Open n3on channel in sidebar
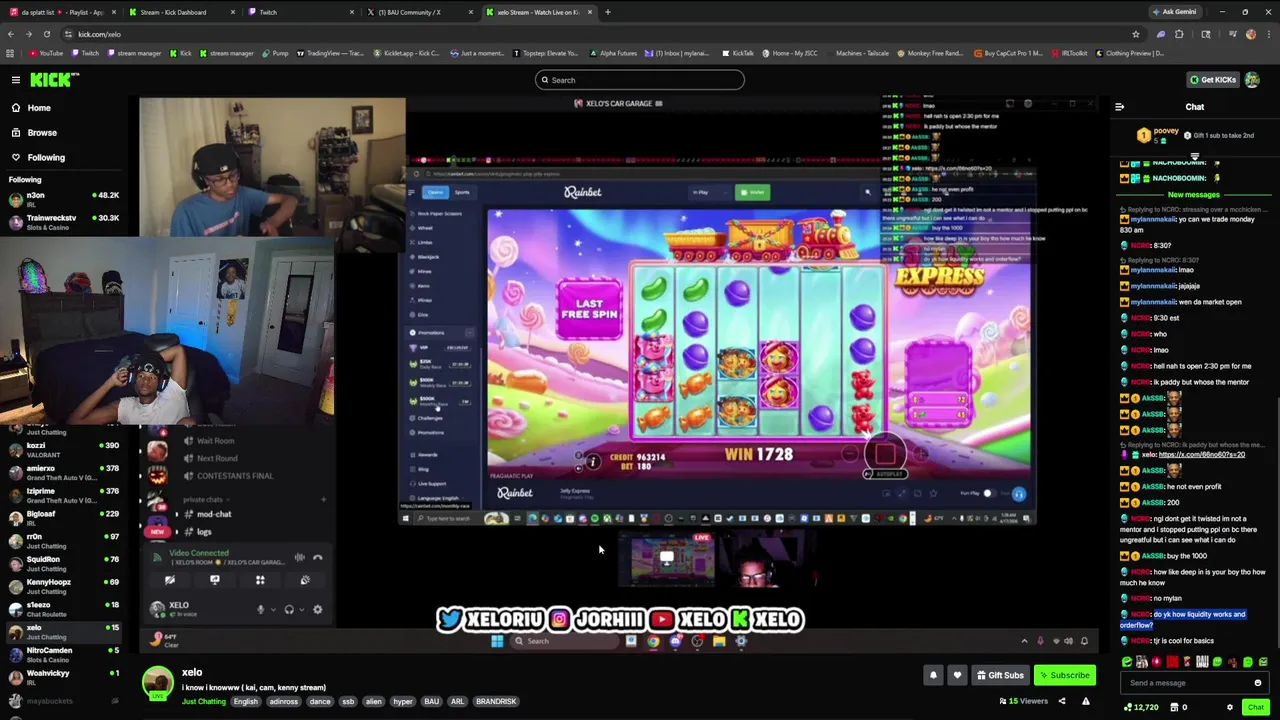 [62, 200]
